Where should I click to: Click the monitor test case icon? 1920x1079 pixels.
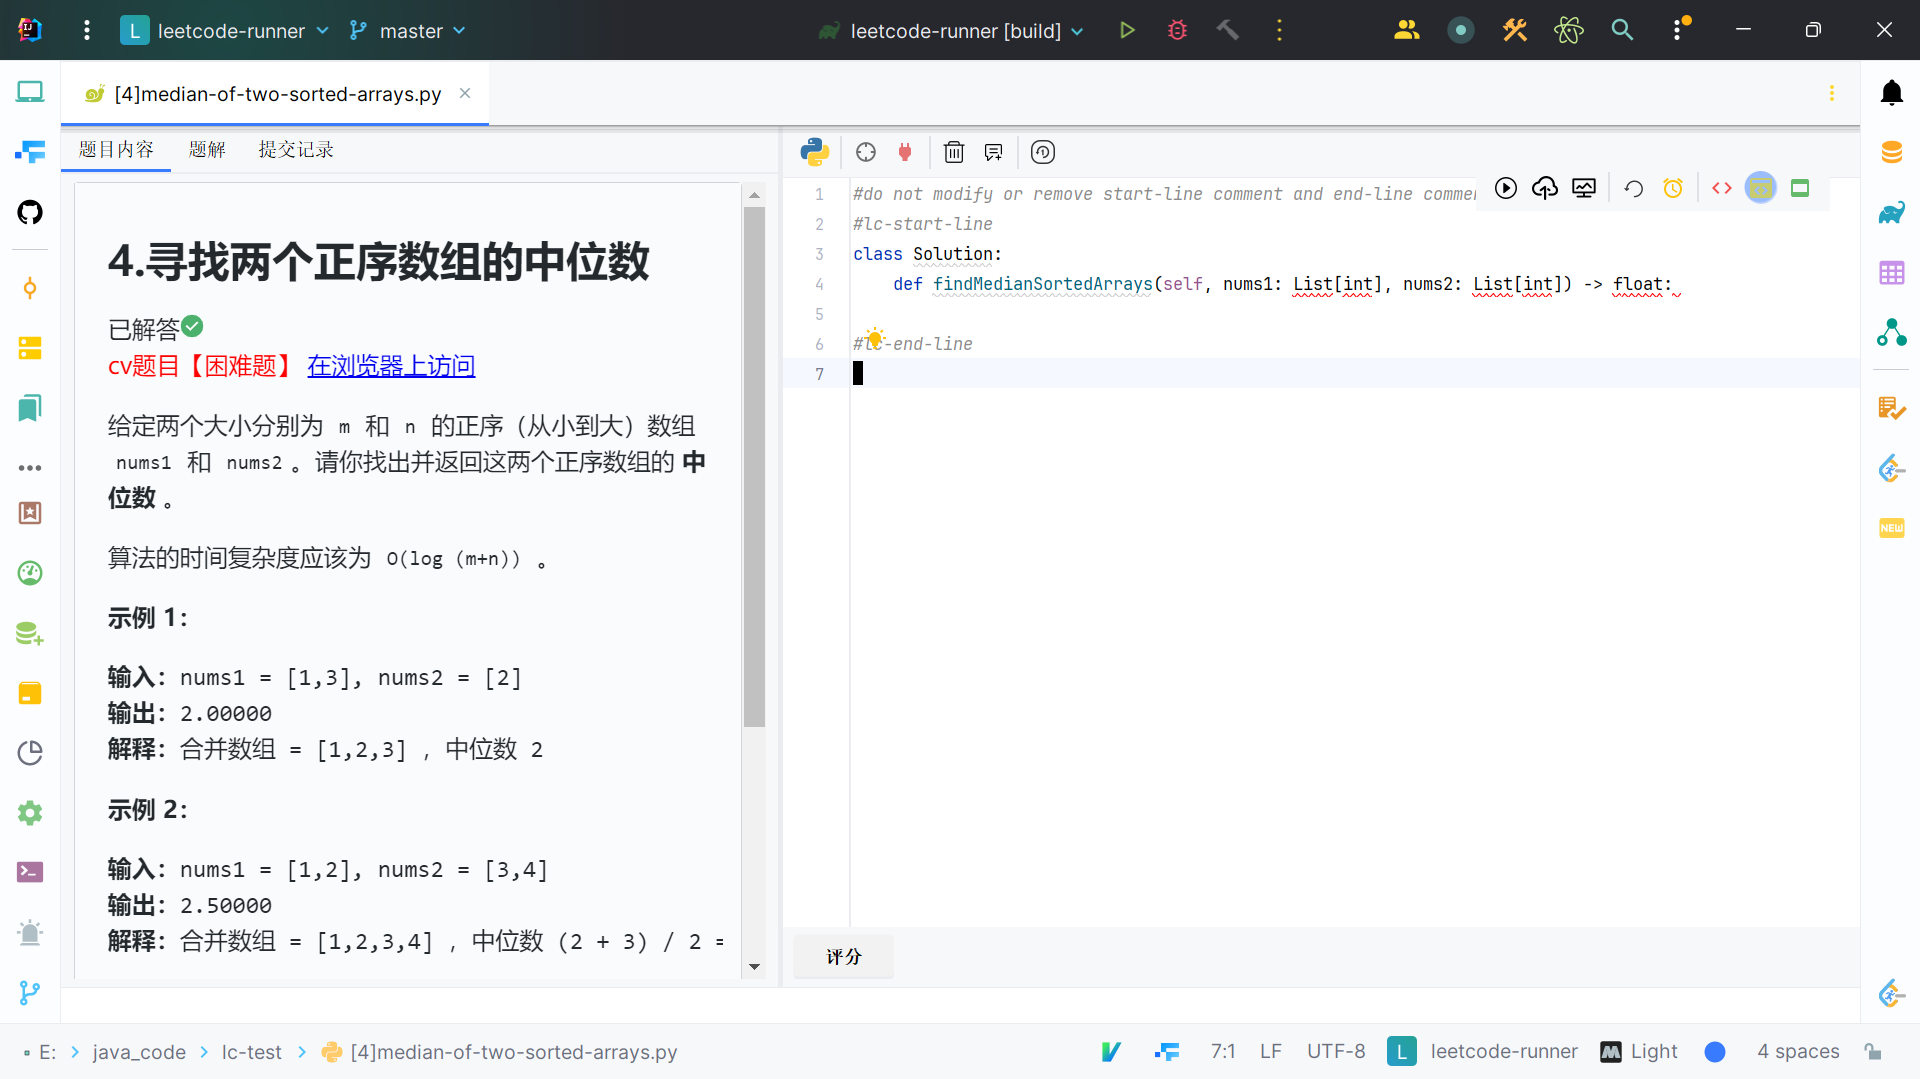(1584, 188)
